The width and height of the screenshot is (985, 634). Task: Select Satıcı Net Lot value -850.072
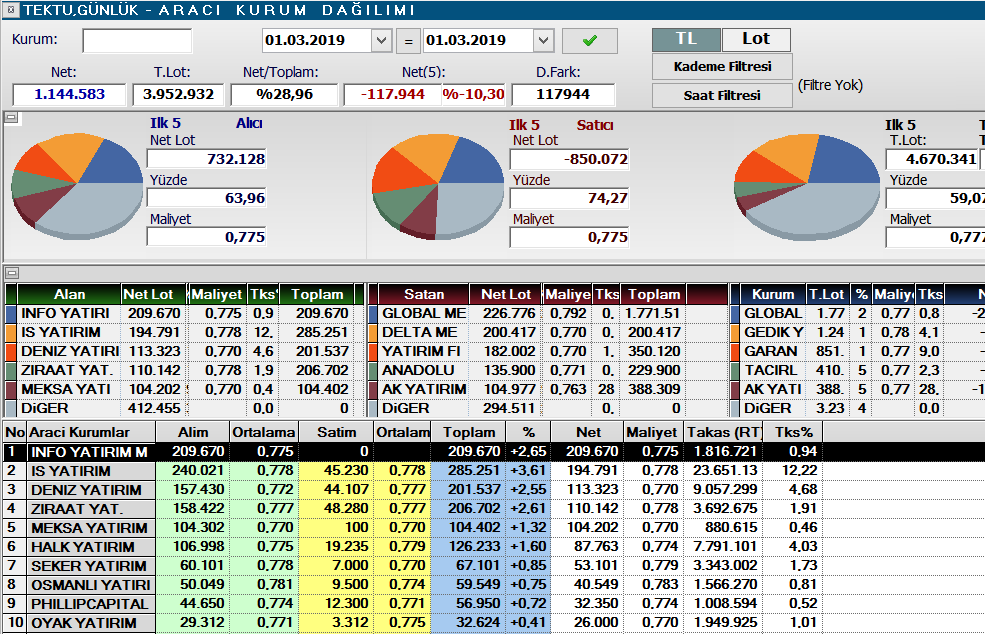point(569,159)
